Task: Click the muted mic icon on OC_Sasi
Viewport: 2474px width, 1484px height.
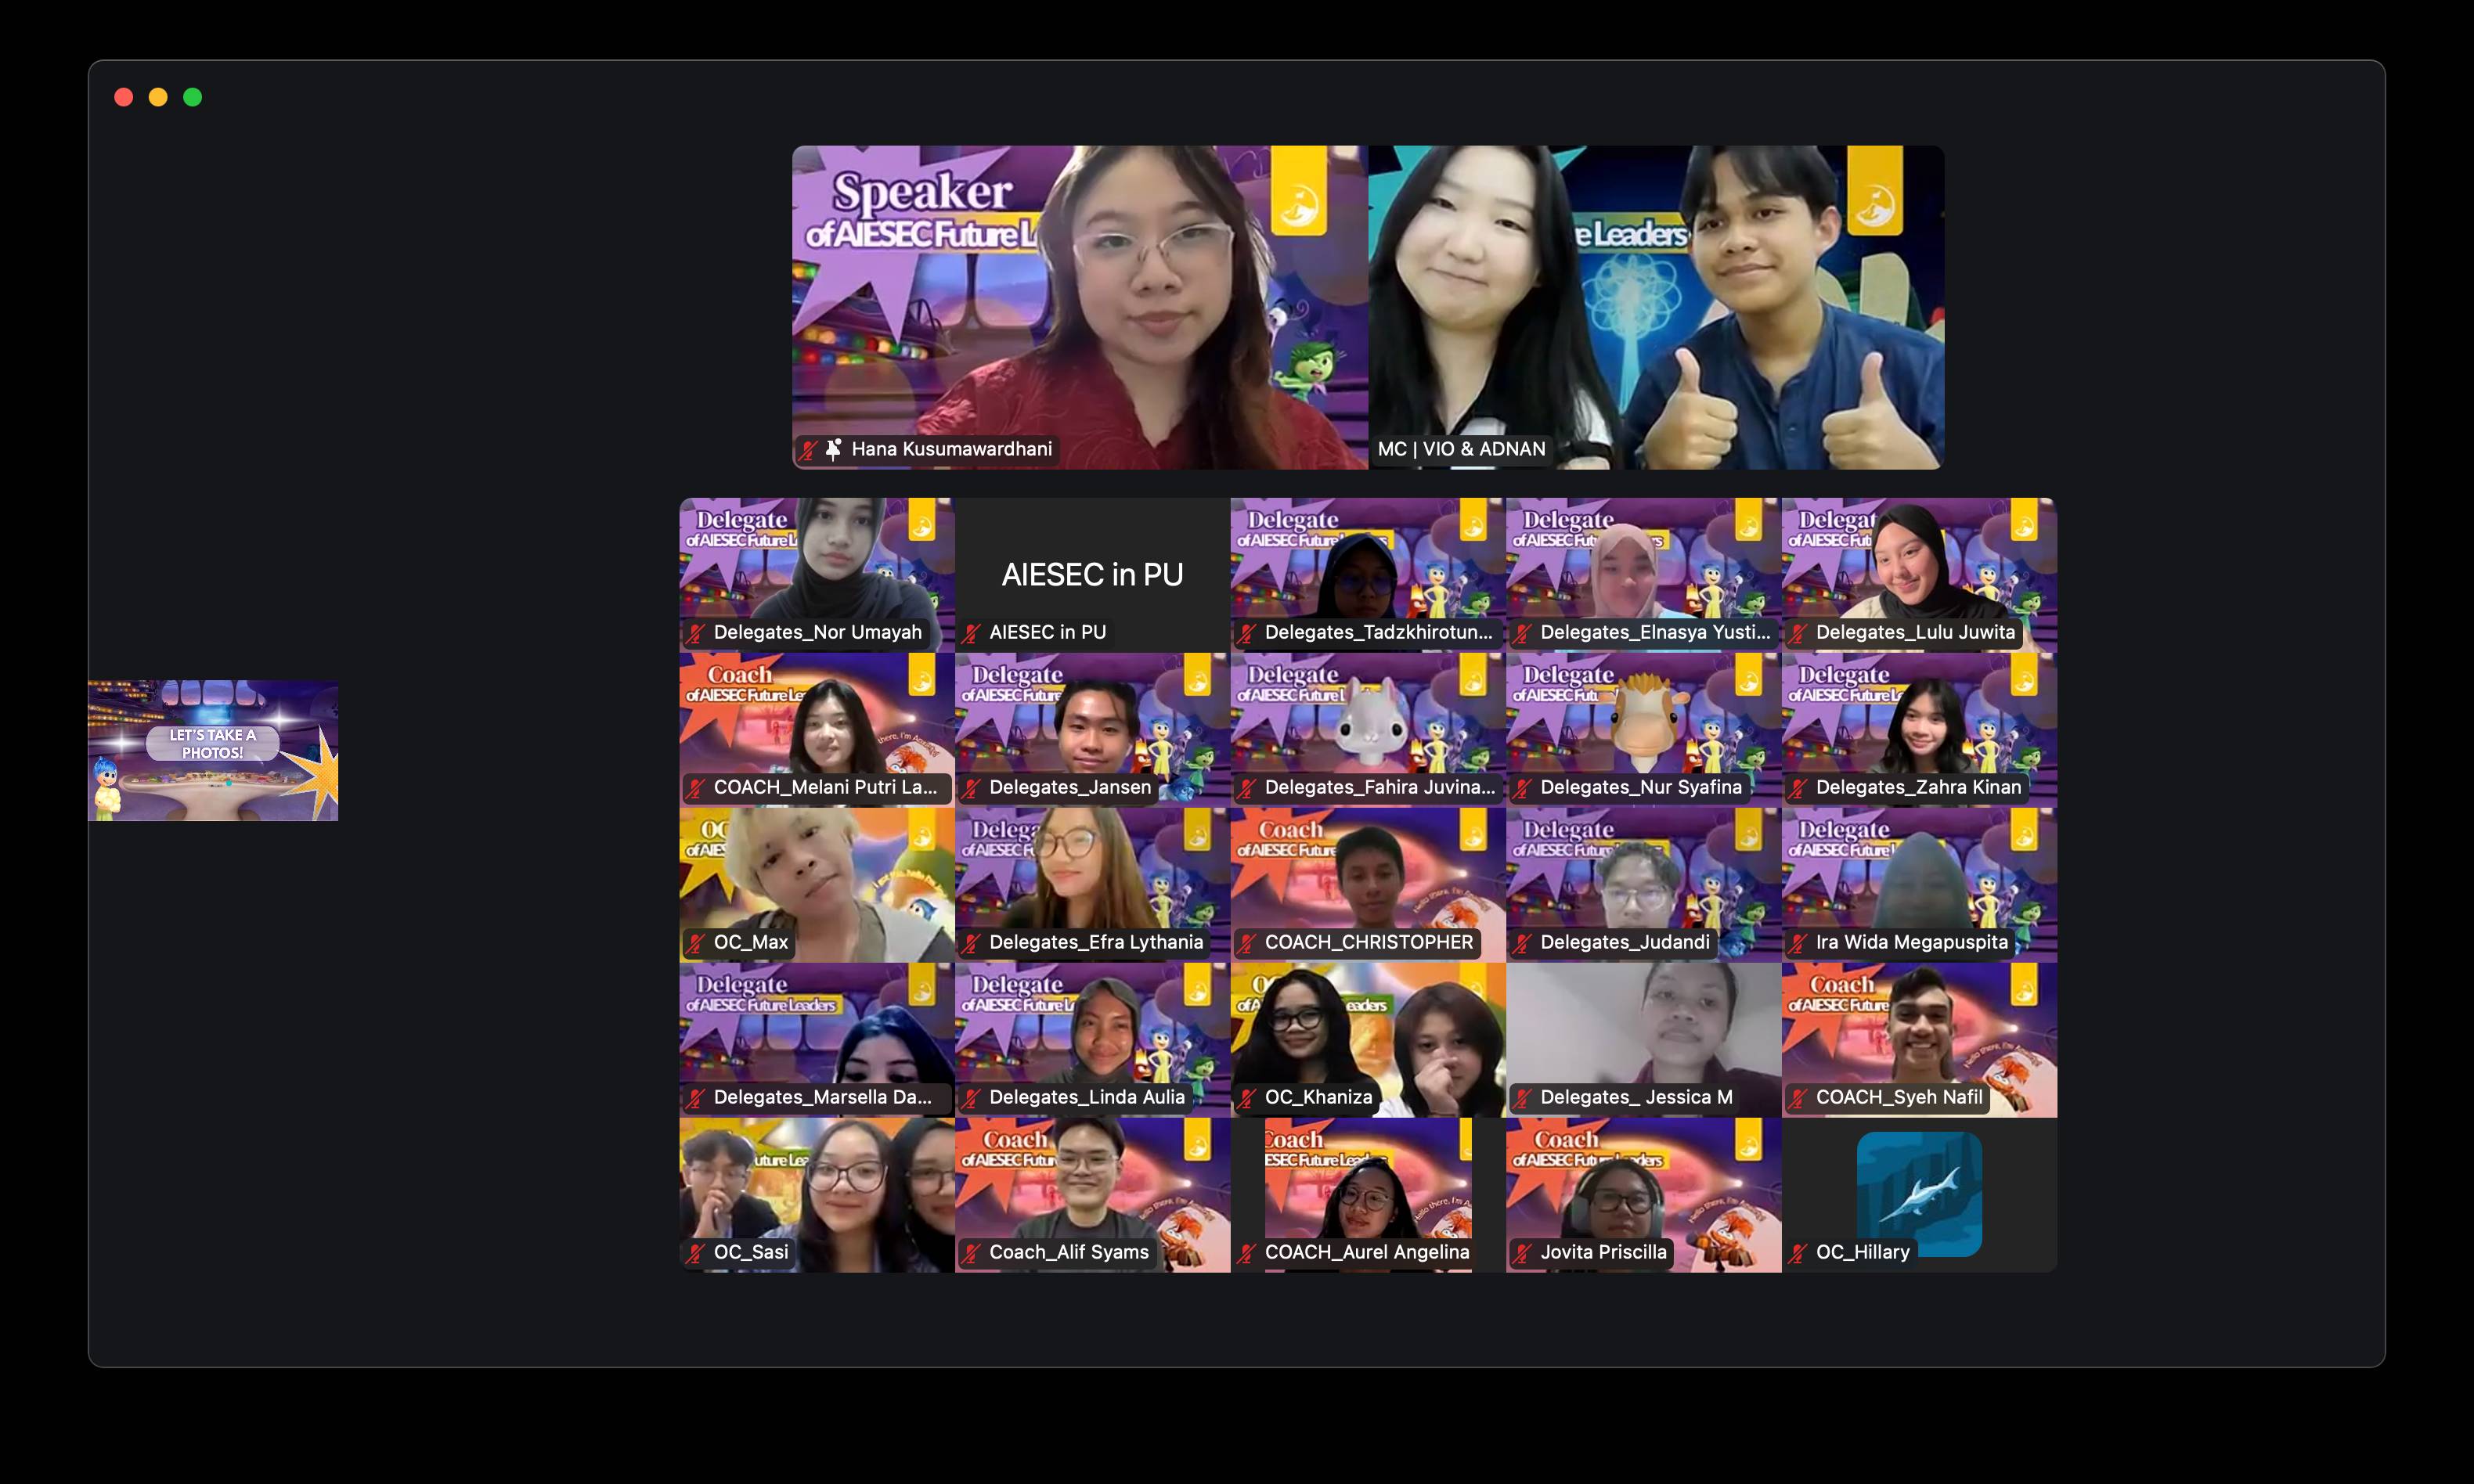Action: (696, 1253)
